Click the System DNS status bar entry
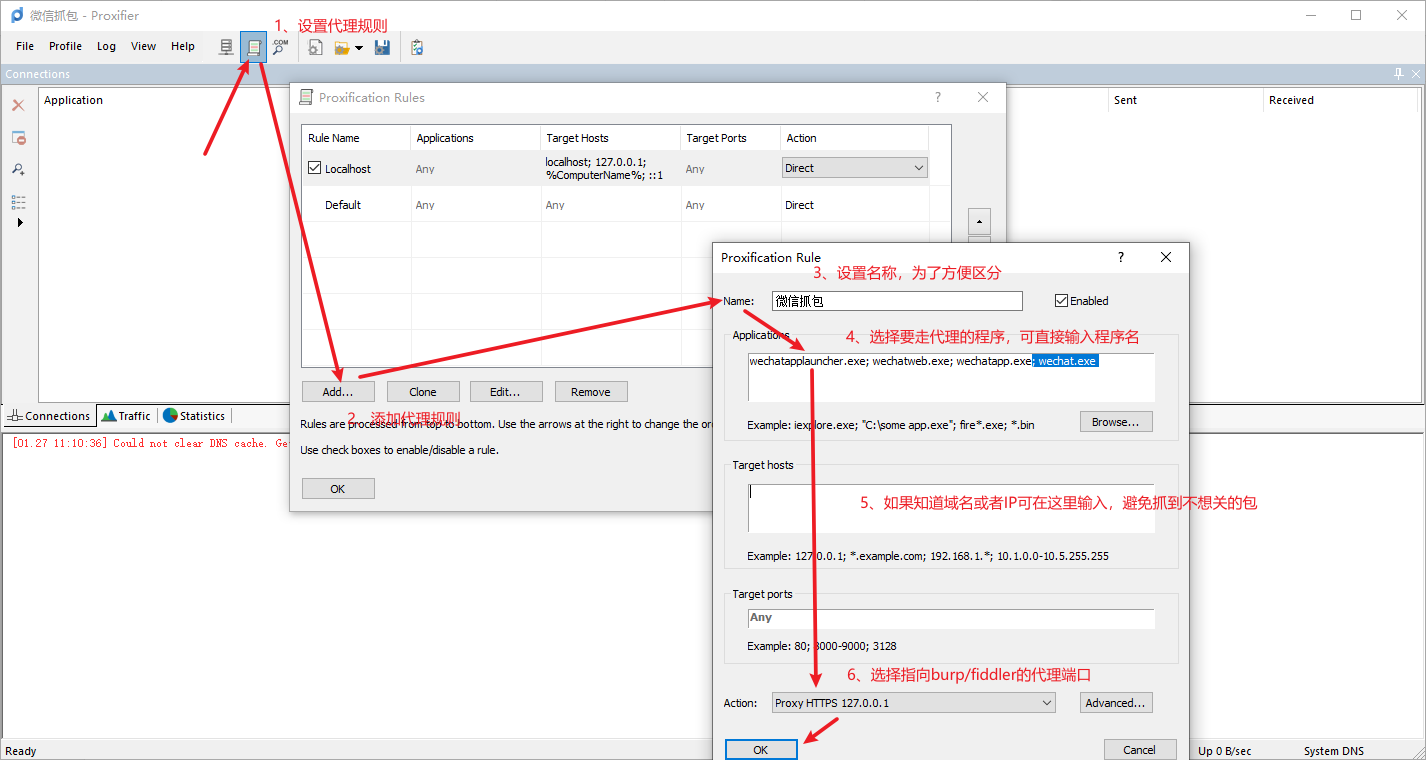 (1333, 751)
